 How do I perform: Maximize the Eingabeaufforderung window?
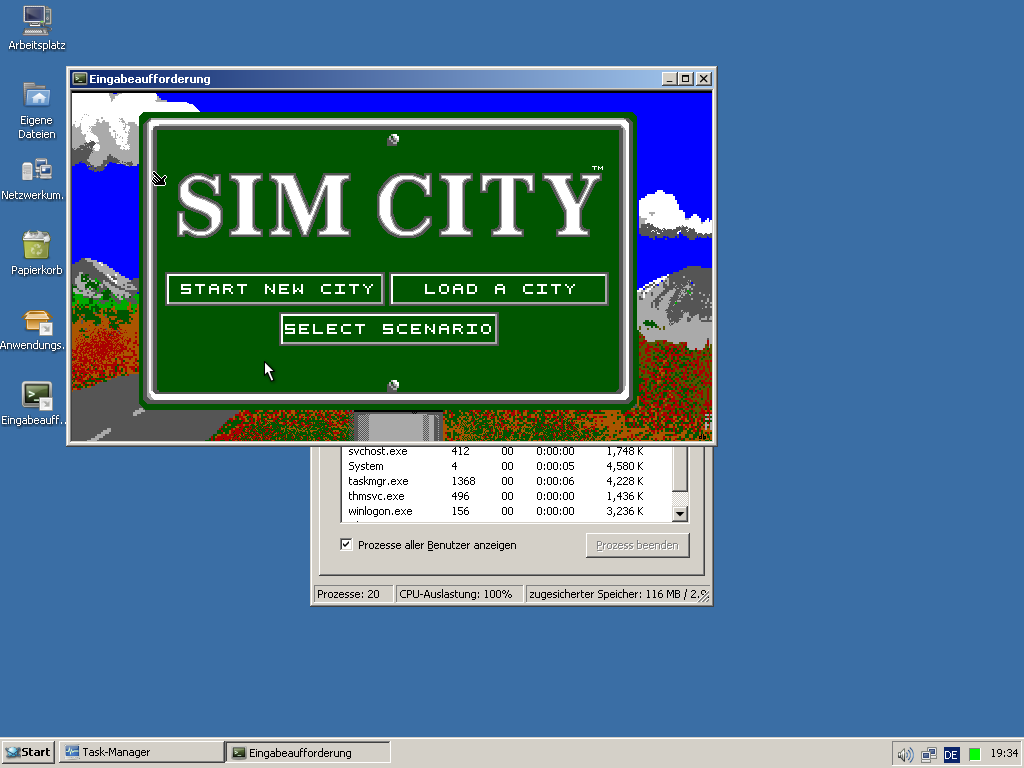(686, 79)
